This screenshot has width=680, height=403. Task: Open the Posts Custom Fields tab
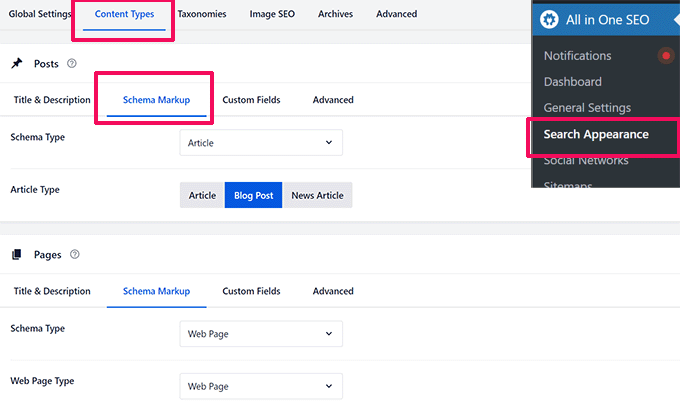click(251, 100)
